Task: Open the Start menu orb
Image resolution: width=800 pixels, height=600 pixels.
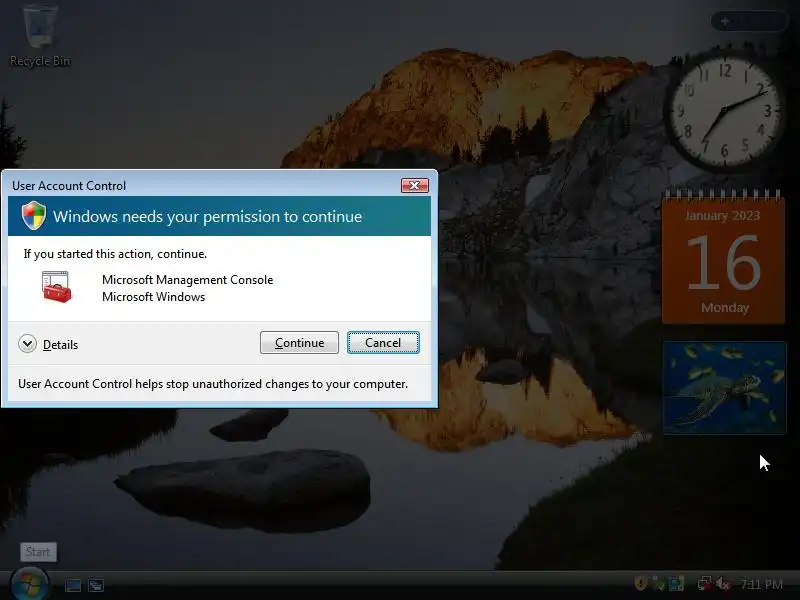Action: [30, 585]
